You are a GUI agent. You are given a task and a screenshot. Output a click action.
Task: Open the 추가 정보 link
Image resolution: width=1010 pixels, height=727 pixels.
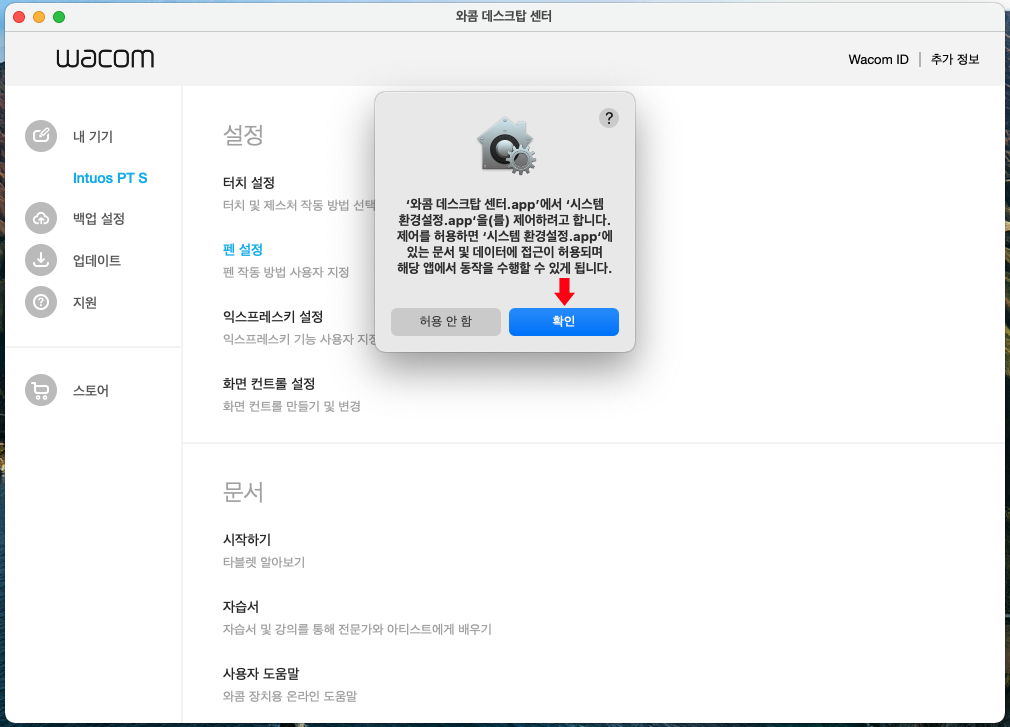point(955,59)
